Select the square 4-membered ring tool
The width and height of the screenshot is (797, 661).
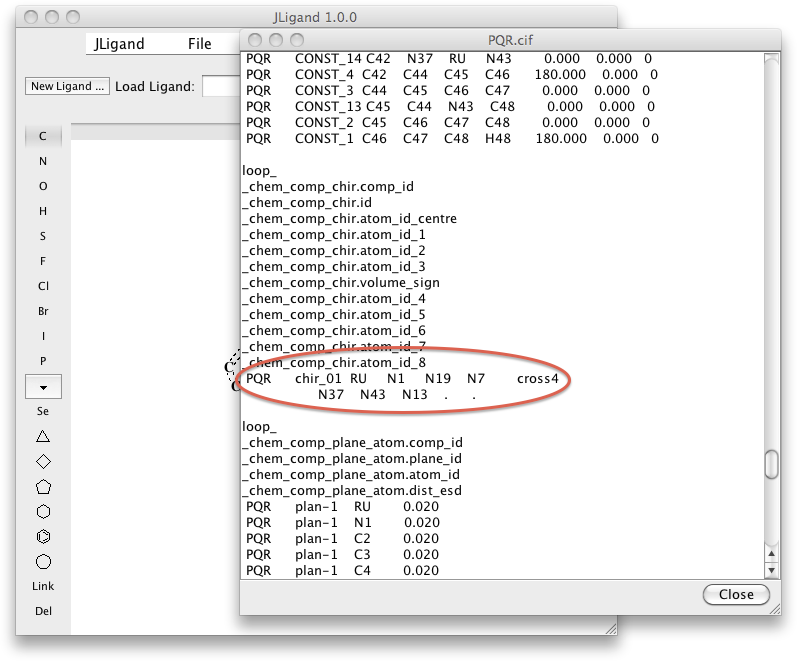(x=43, y=461)
